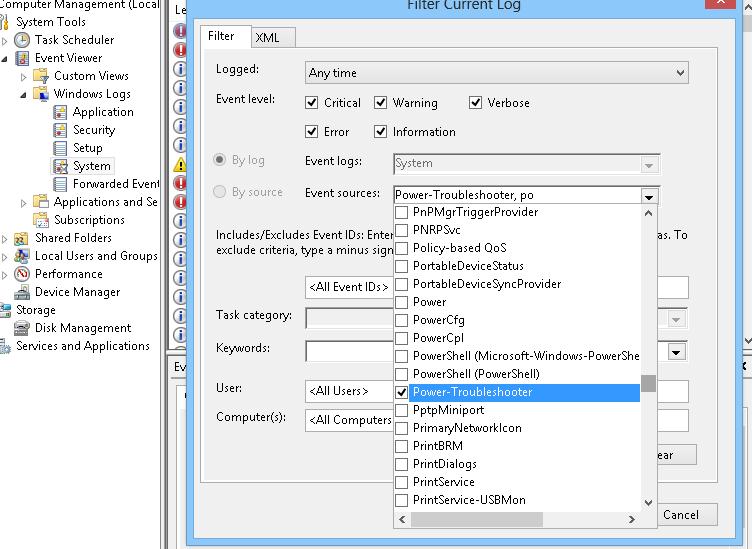The width and height of the screenshot is (752, 549).
Task: Click source list scroll-up arrow
Action: point(648,213)
